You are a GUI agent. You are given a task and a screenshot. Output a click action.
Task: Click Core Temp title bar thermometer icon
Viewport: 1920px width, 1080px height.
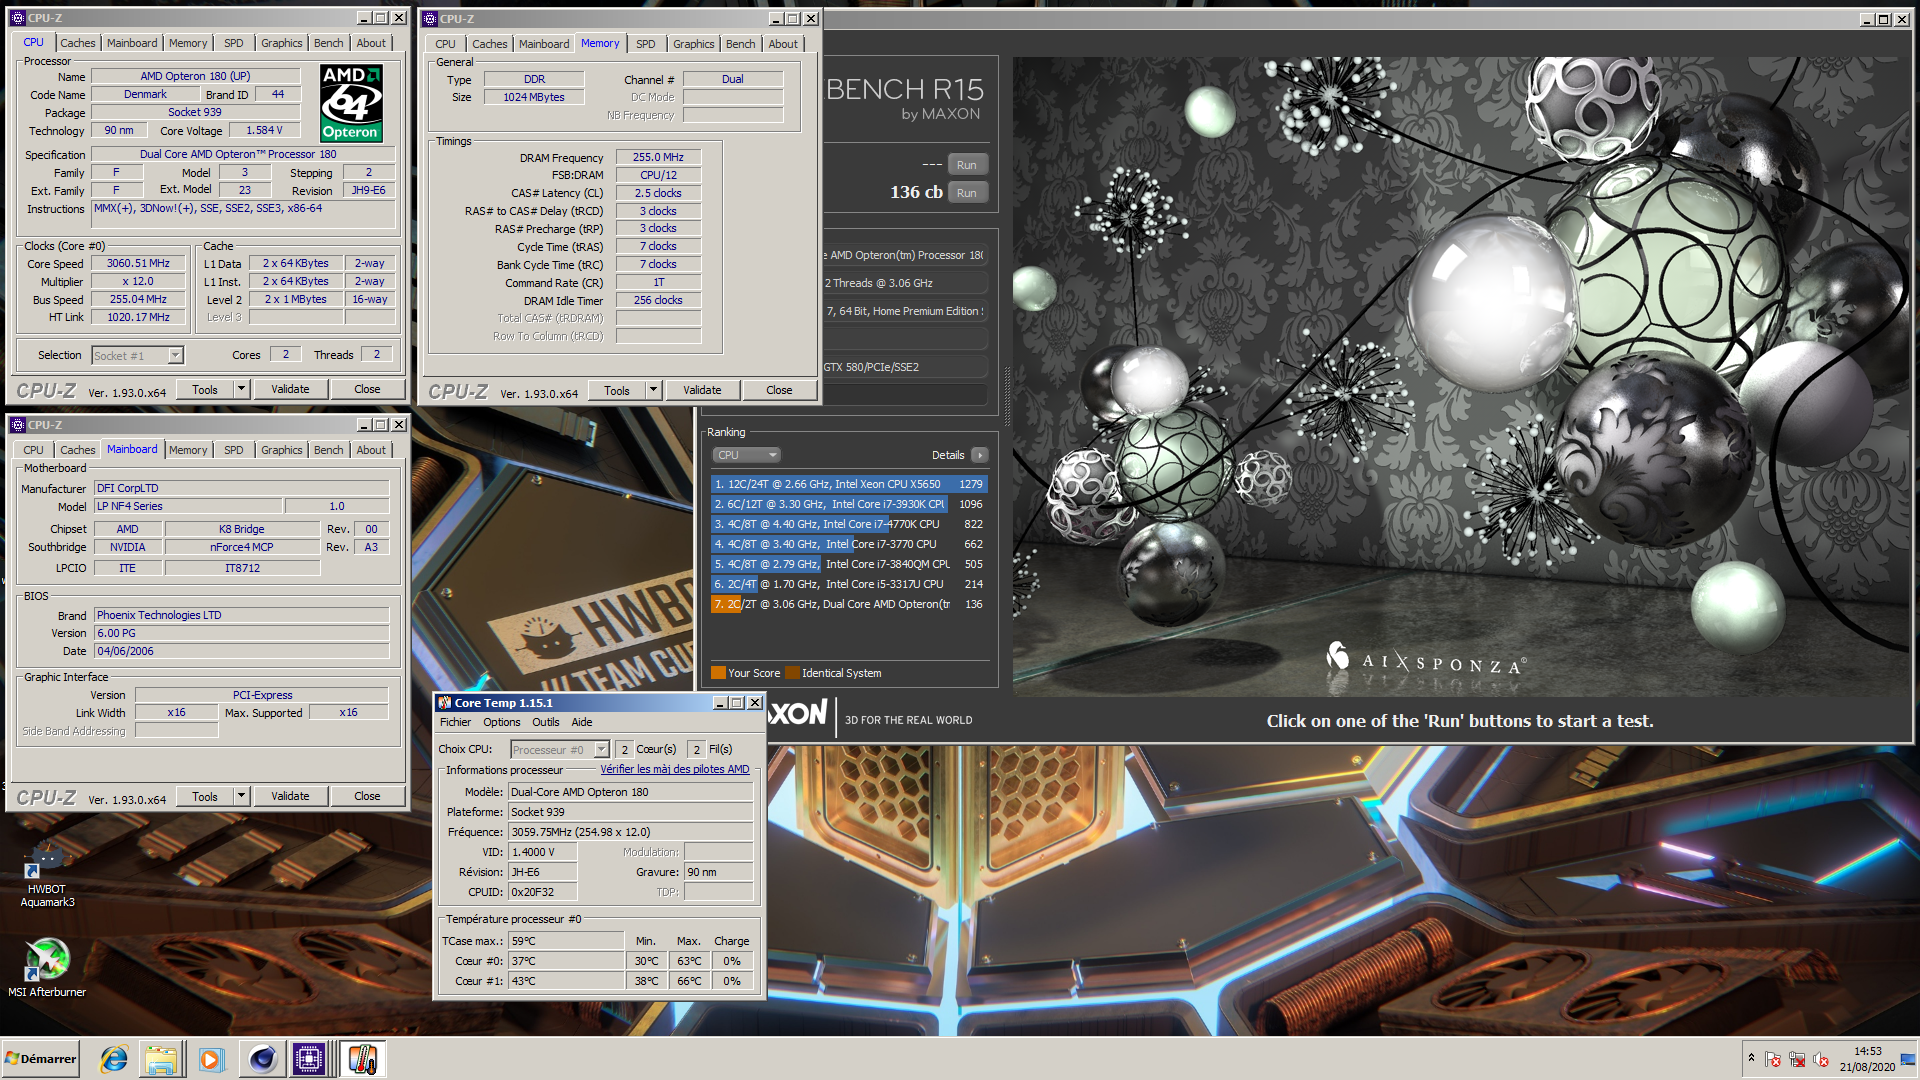(445, 703)
